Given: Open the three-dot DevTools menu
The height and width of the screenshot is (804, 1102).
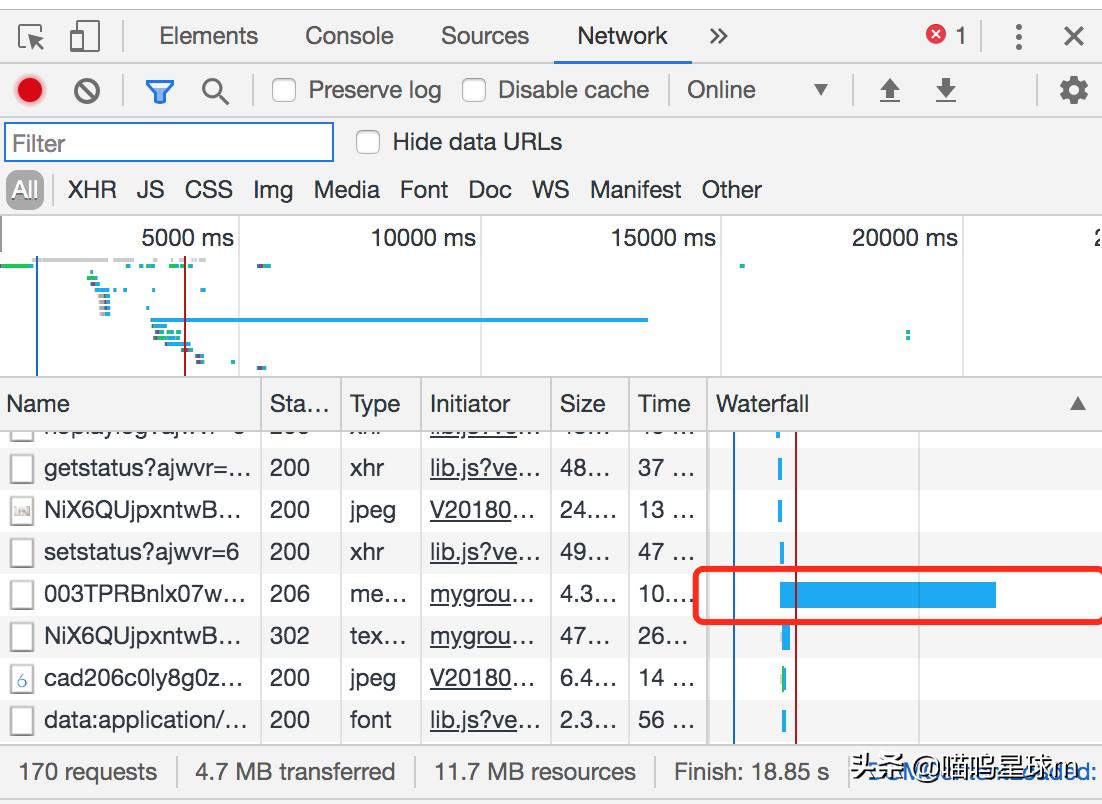Looking at the screenshot, I should pyautogui.click(x=1018, y=37).
